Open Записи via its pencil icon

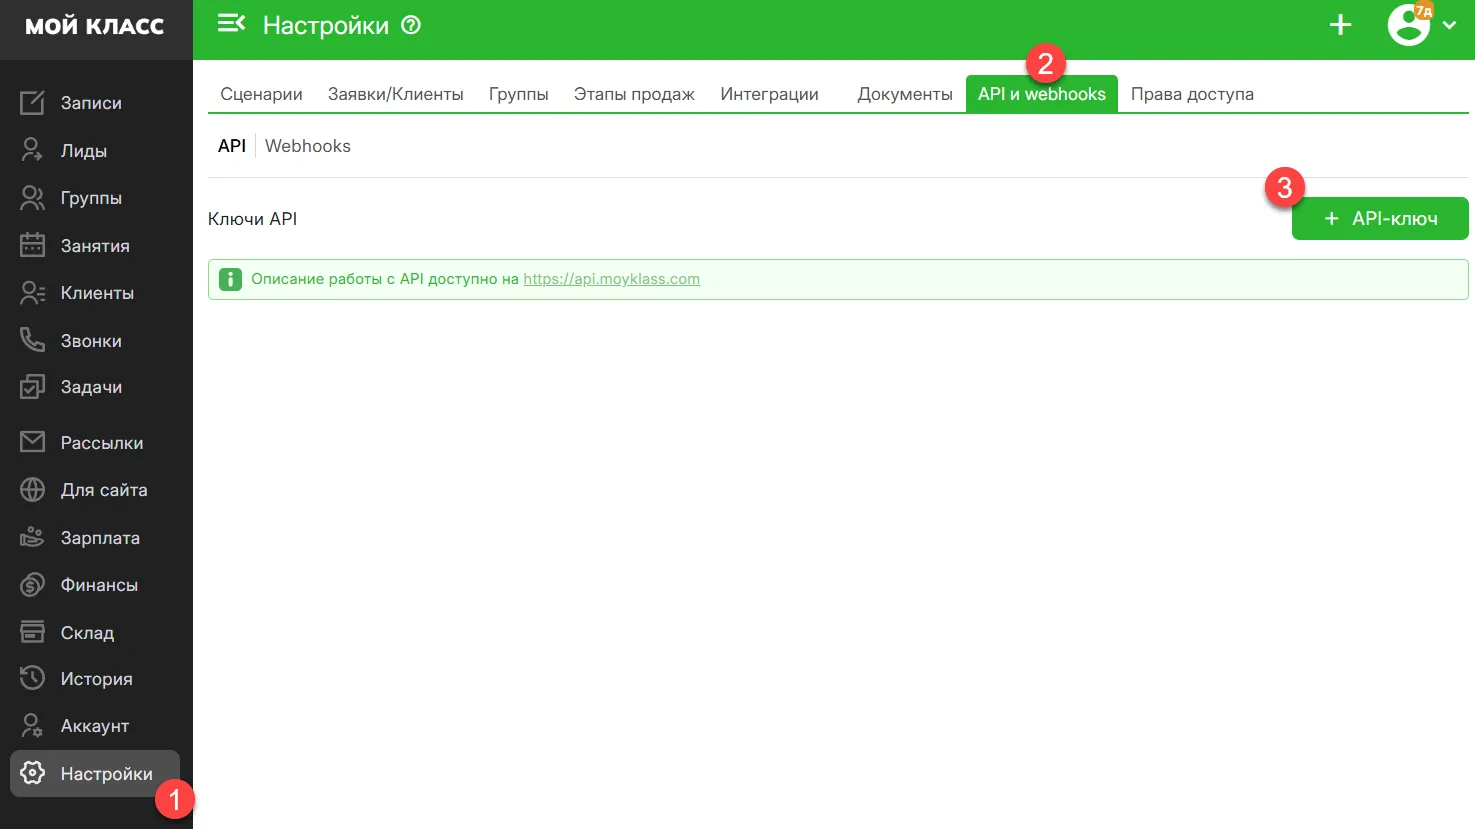[32, 103]
